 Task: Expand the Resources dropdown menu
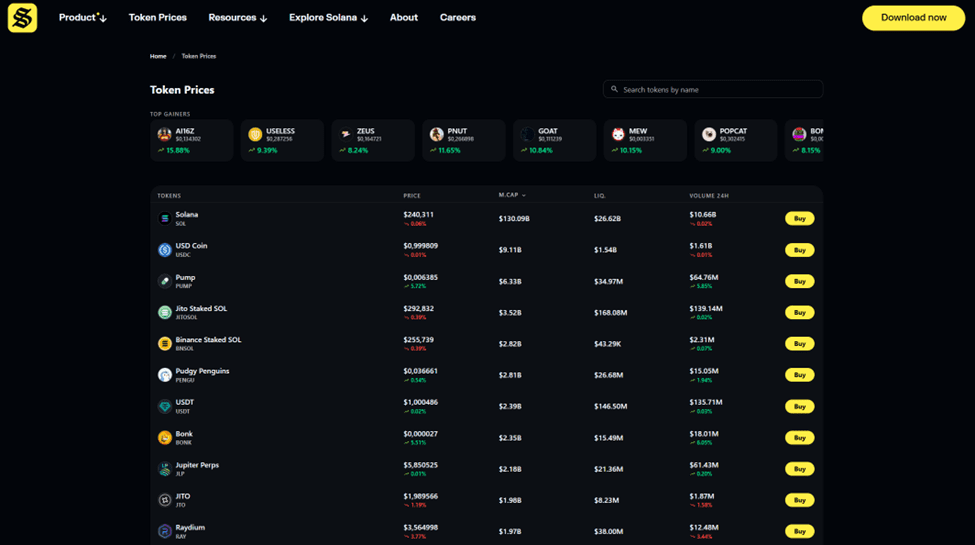tap(238, 17)
